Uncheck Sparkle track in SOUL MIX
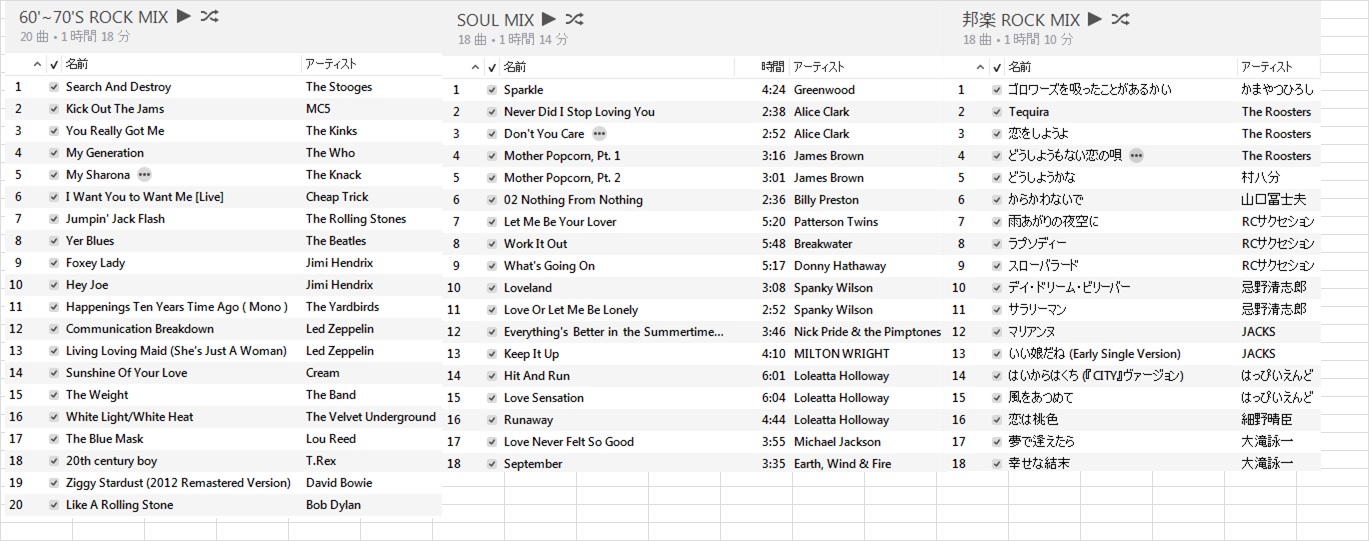1369x541 pixels. [491, 90]
